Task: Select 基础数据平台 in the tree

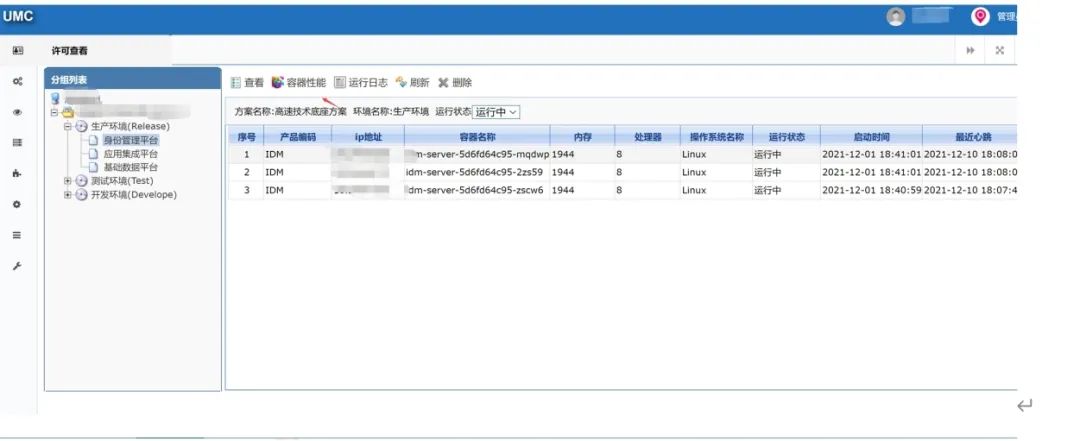Action: (131, 167)
